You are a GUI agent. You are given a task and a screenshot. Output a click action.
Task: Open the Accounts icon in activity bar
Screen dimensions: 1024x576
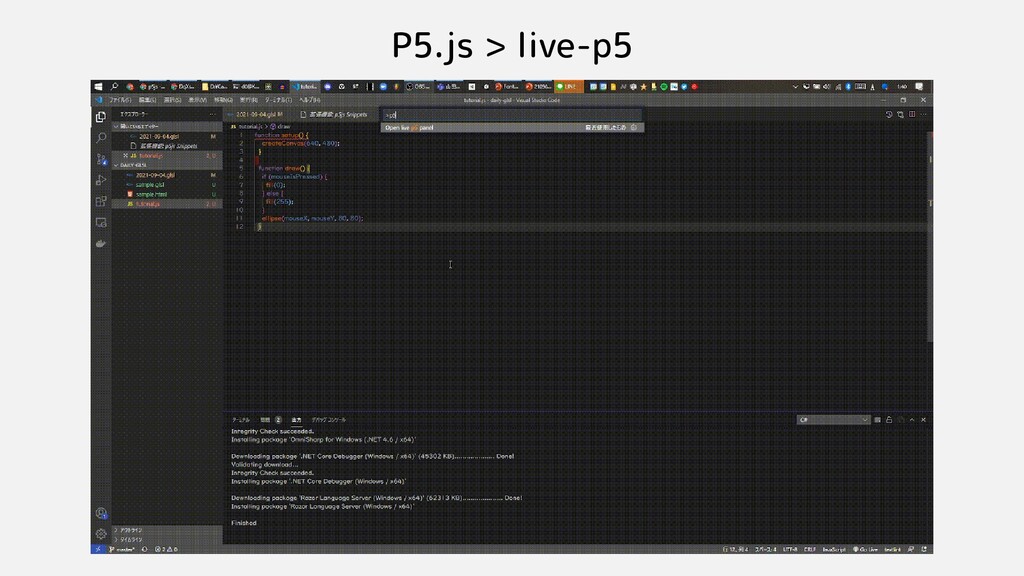[101, 513]
